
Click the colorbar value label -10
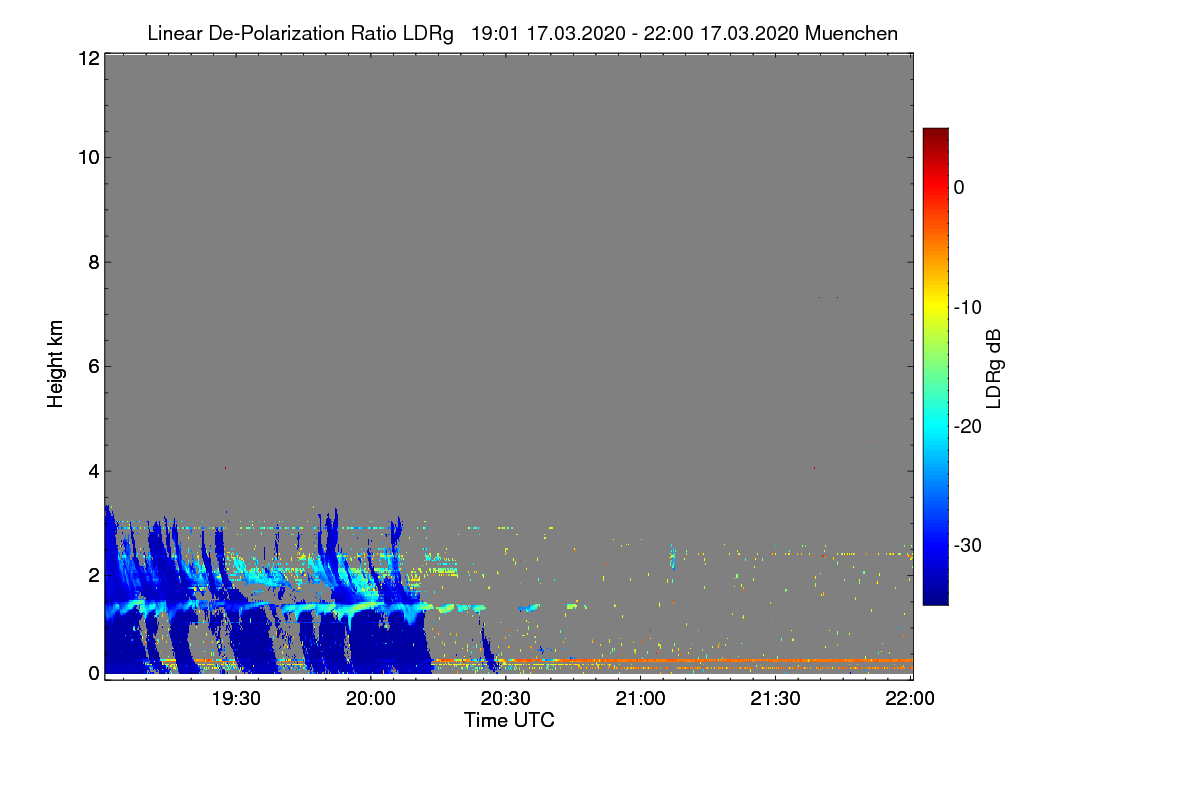click(967, 307)
